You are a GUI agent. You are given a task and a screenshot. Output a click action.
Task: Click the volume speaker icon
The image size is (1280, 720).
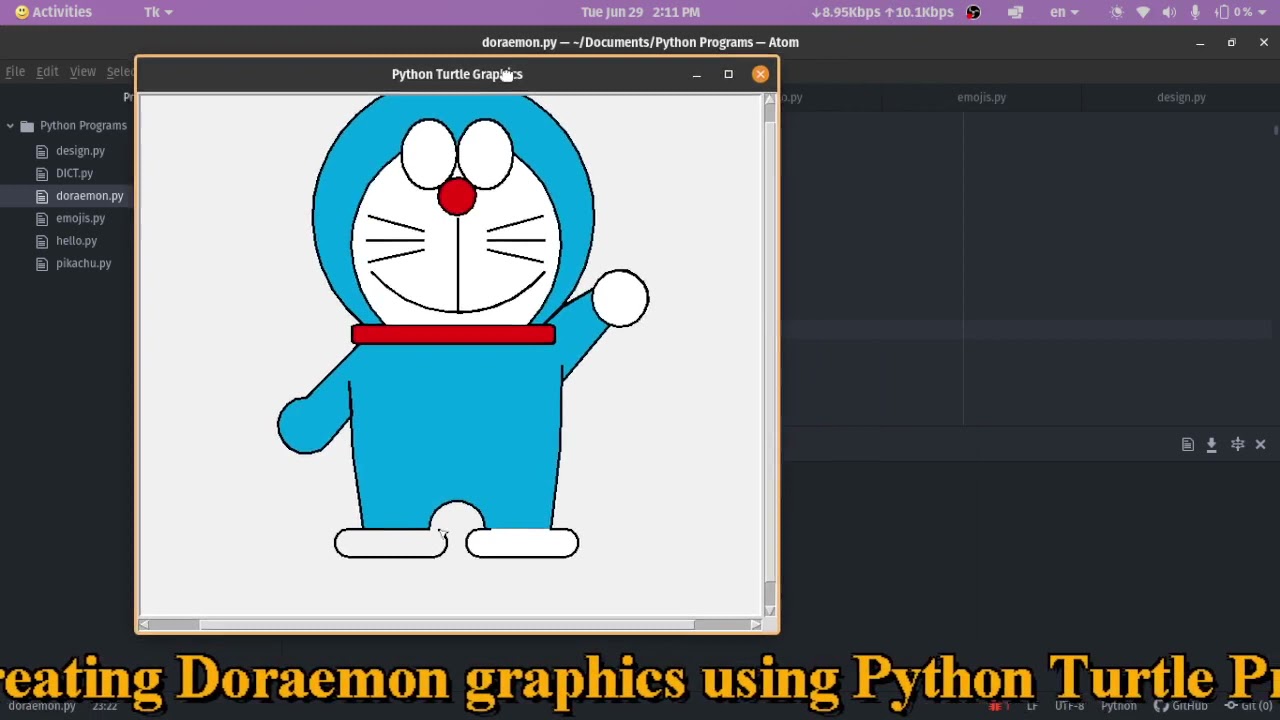[1169, 12]
